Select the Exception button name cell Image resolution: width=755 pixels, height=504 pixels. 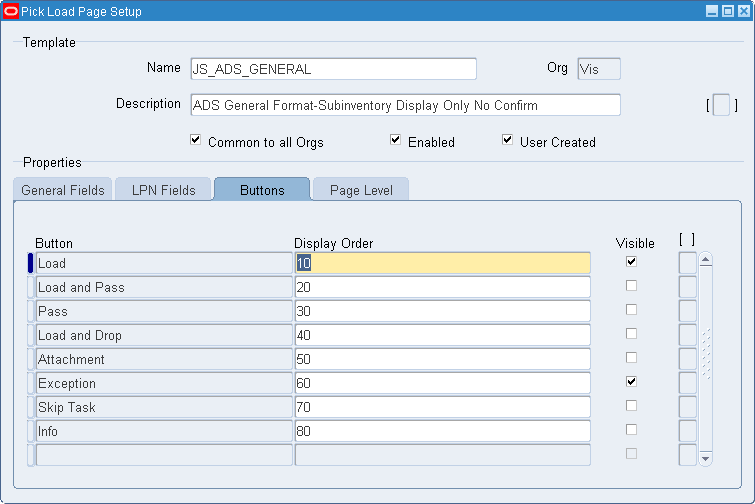click(164, 383)
